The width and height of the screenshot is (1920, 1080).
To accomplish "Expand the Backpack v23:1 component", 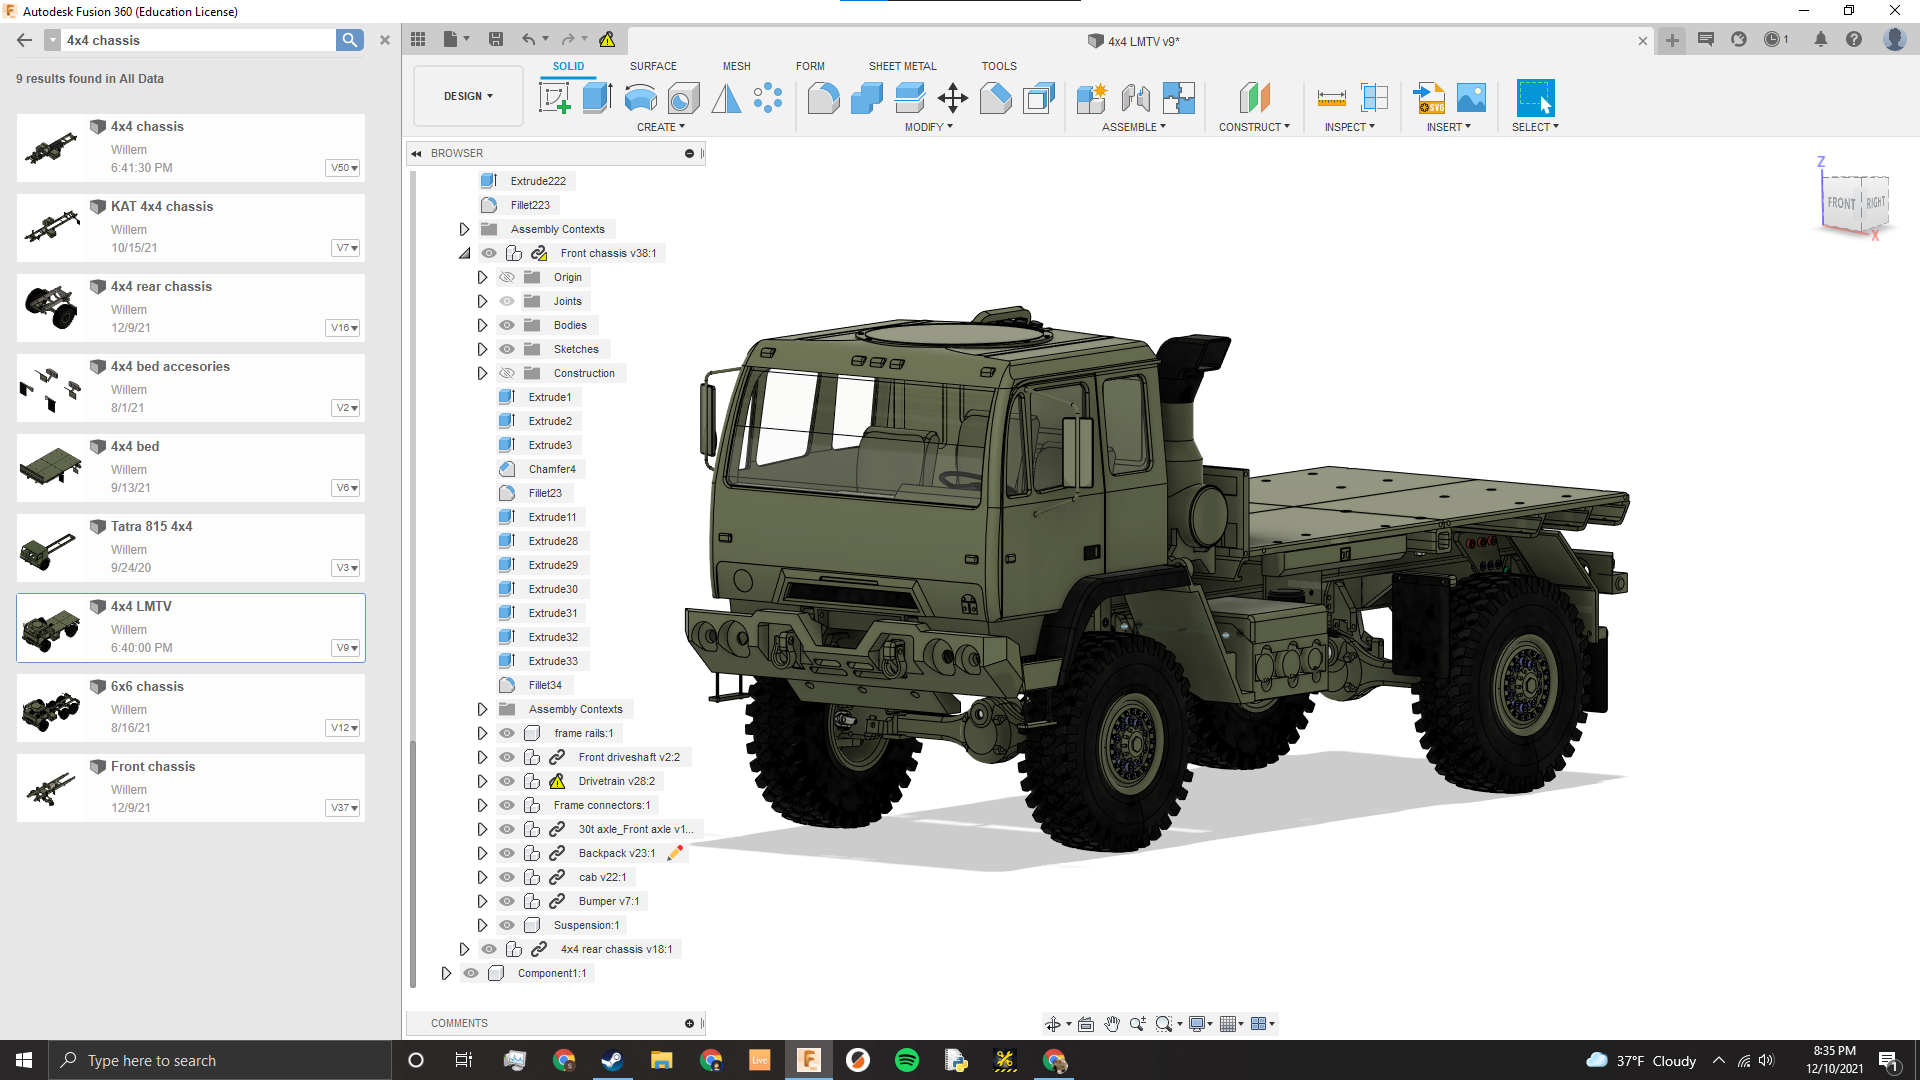I will [x=482, y=853].
